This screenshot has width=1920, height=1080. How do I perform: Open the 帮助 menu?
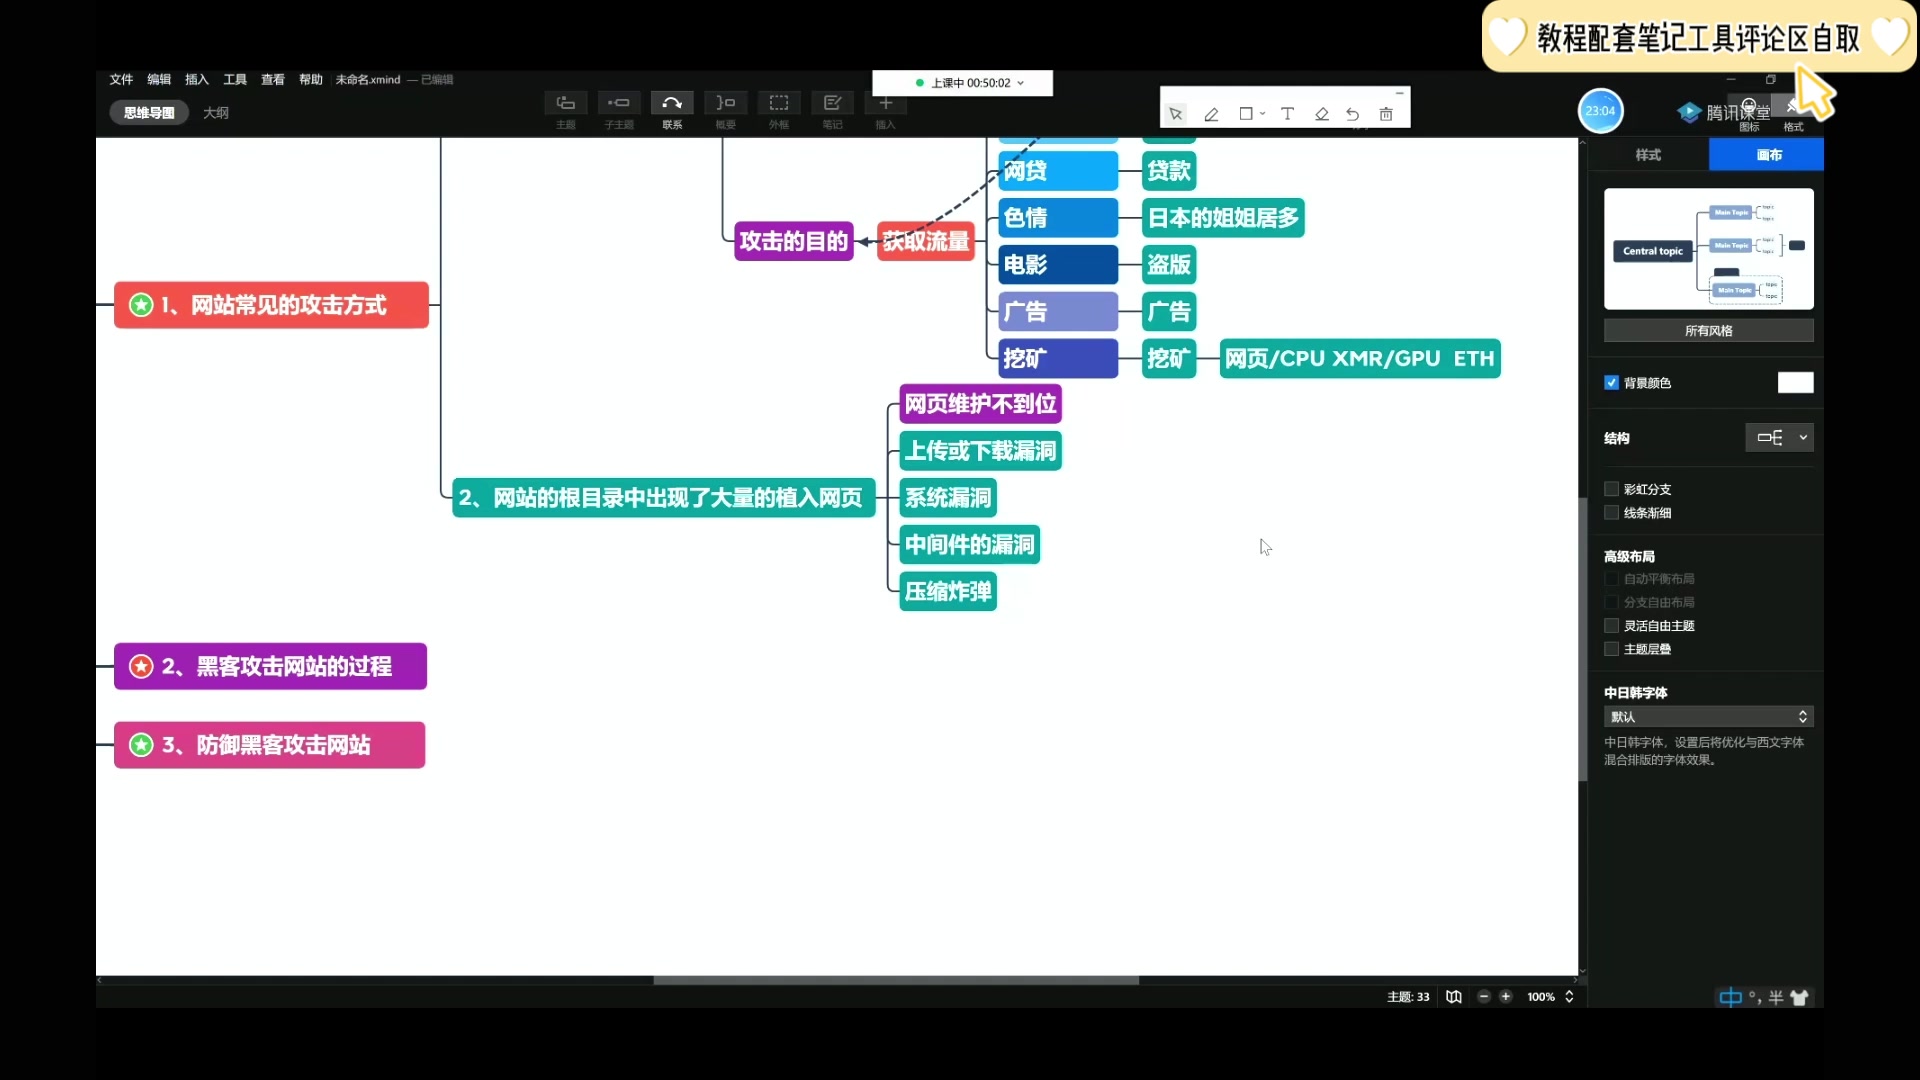tap(311, 80)
